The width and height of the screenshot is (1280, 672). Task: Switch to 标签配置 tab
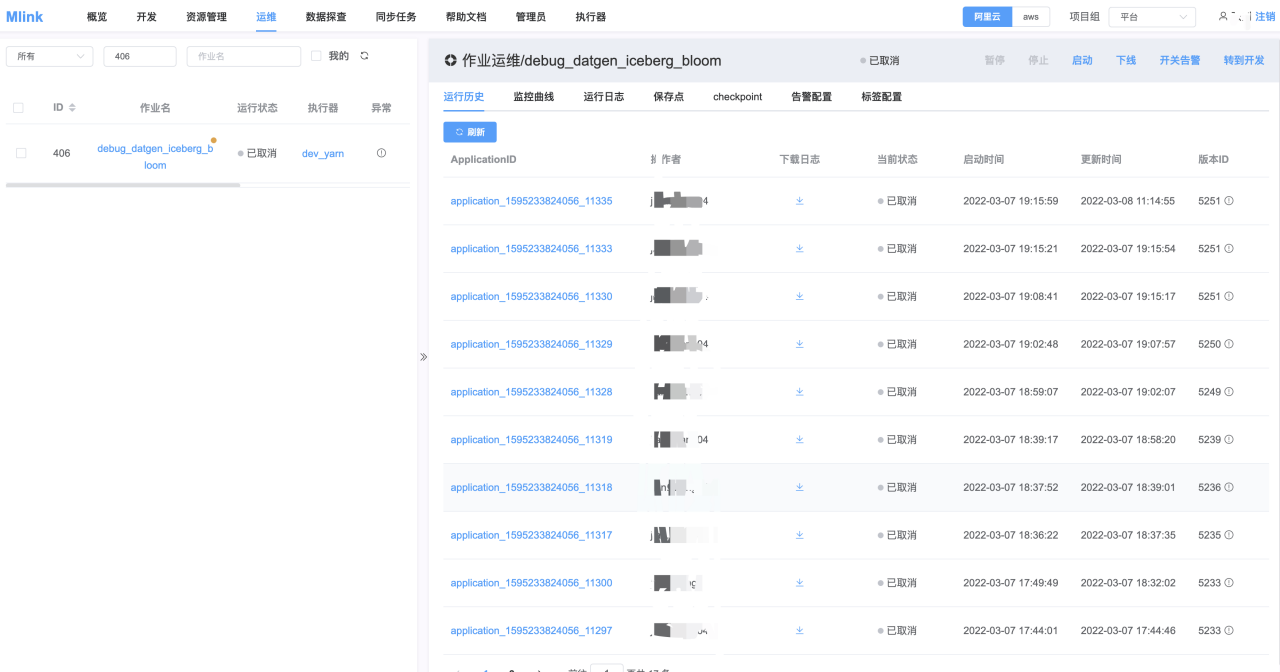click(x=881, y=97)
